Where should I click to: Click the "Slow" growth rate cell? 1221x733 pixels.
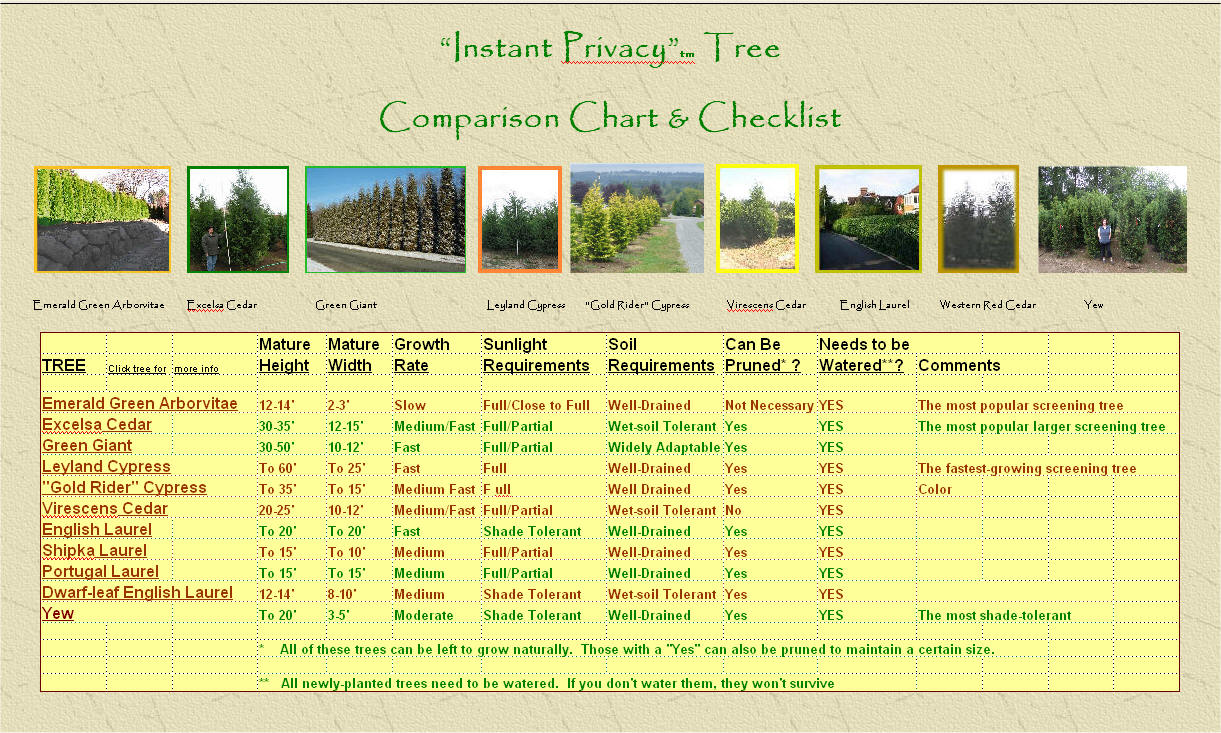coord(410,406)
